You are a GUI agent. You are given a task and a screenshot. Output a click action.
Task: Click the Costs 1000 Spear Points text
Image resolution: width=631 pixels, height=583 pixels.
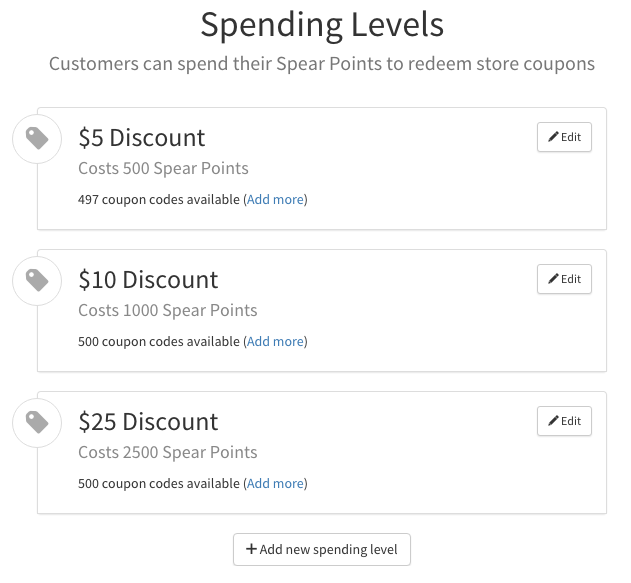click(x=167, y=310)
